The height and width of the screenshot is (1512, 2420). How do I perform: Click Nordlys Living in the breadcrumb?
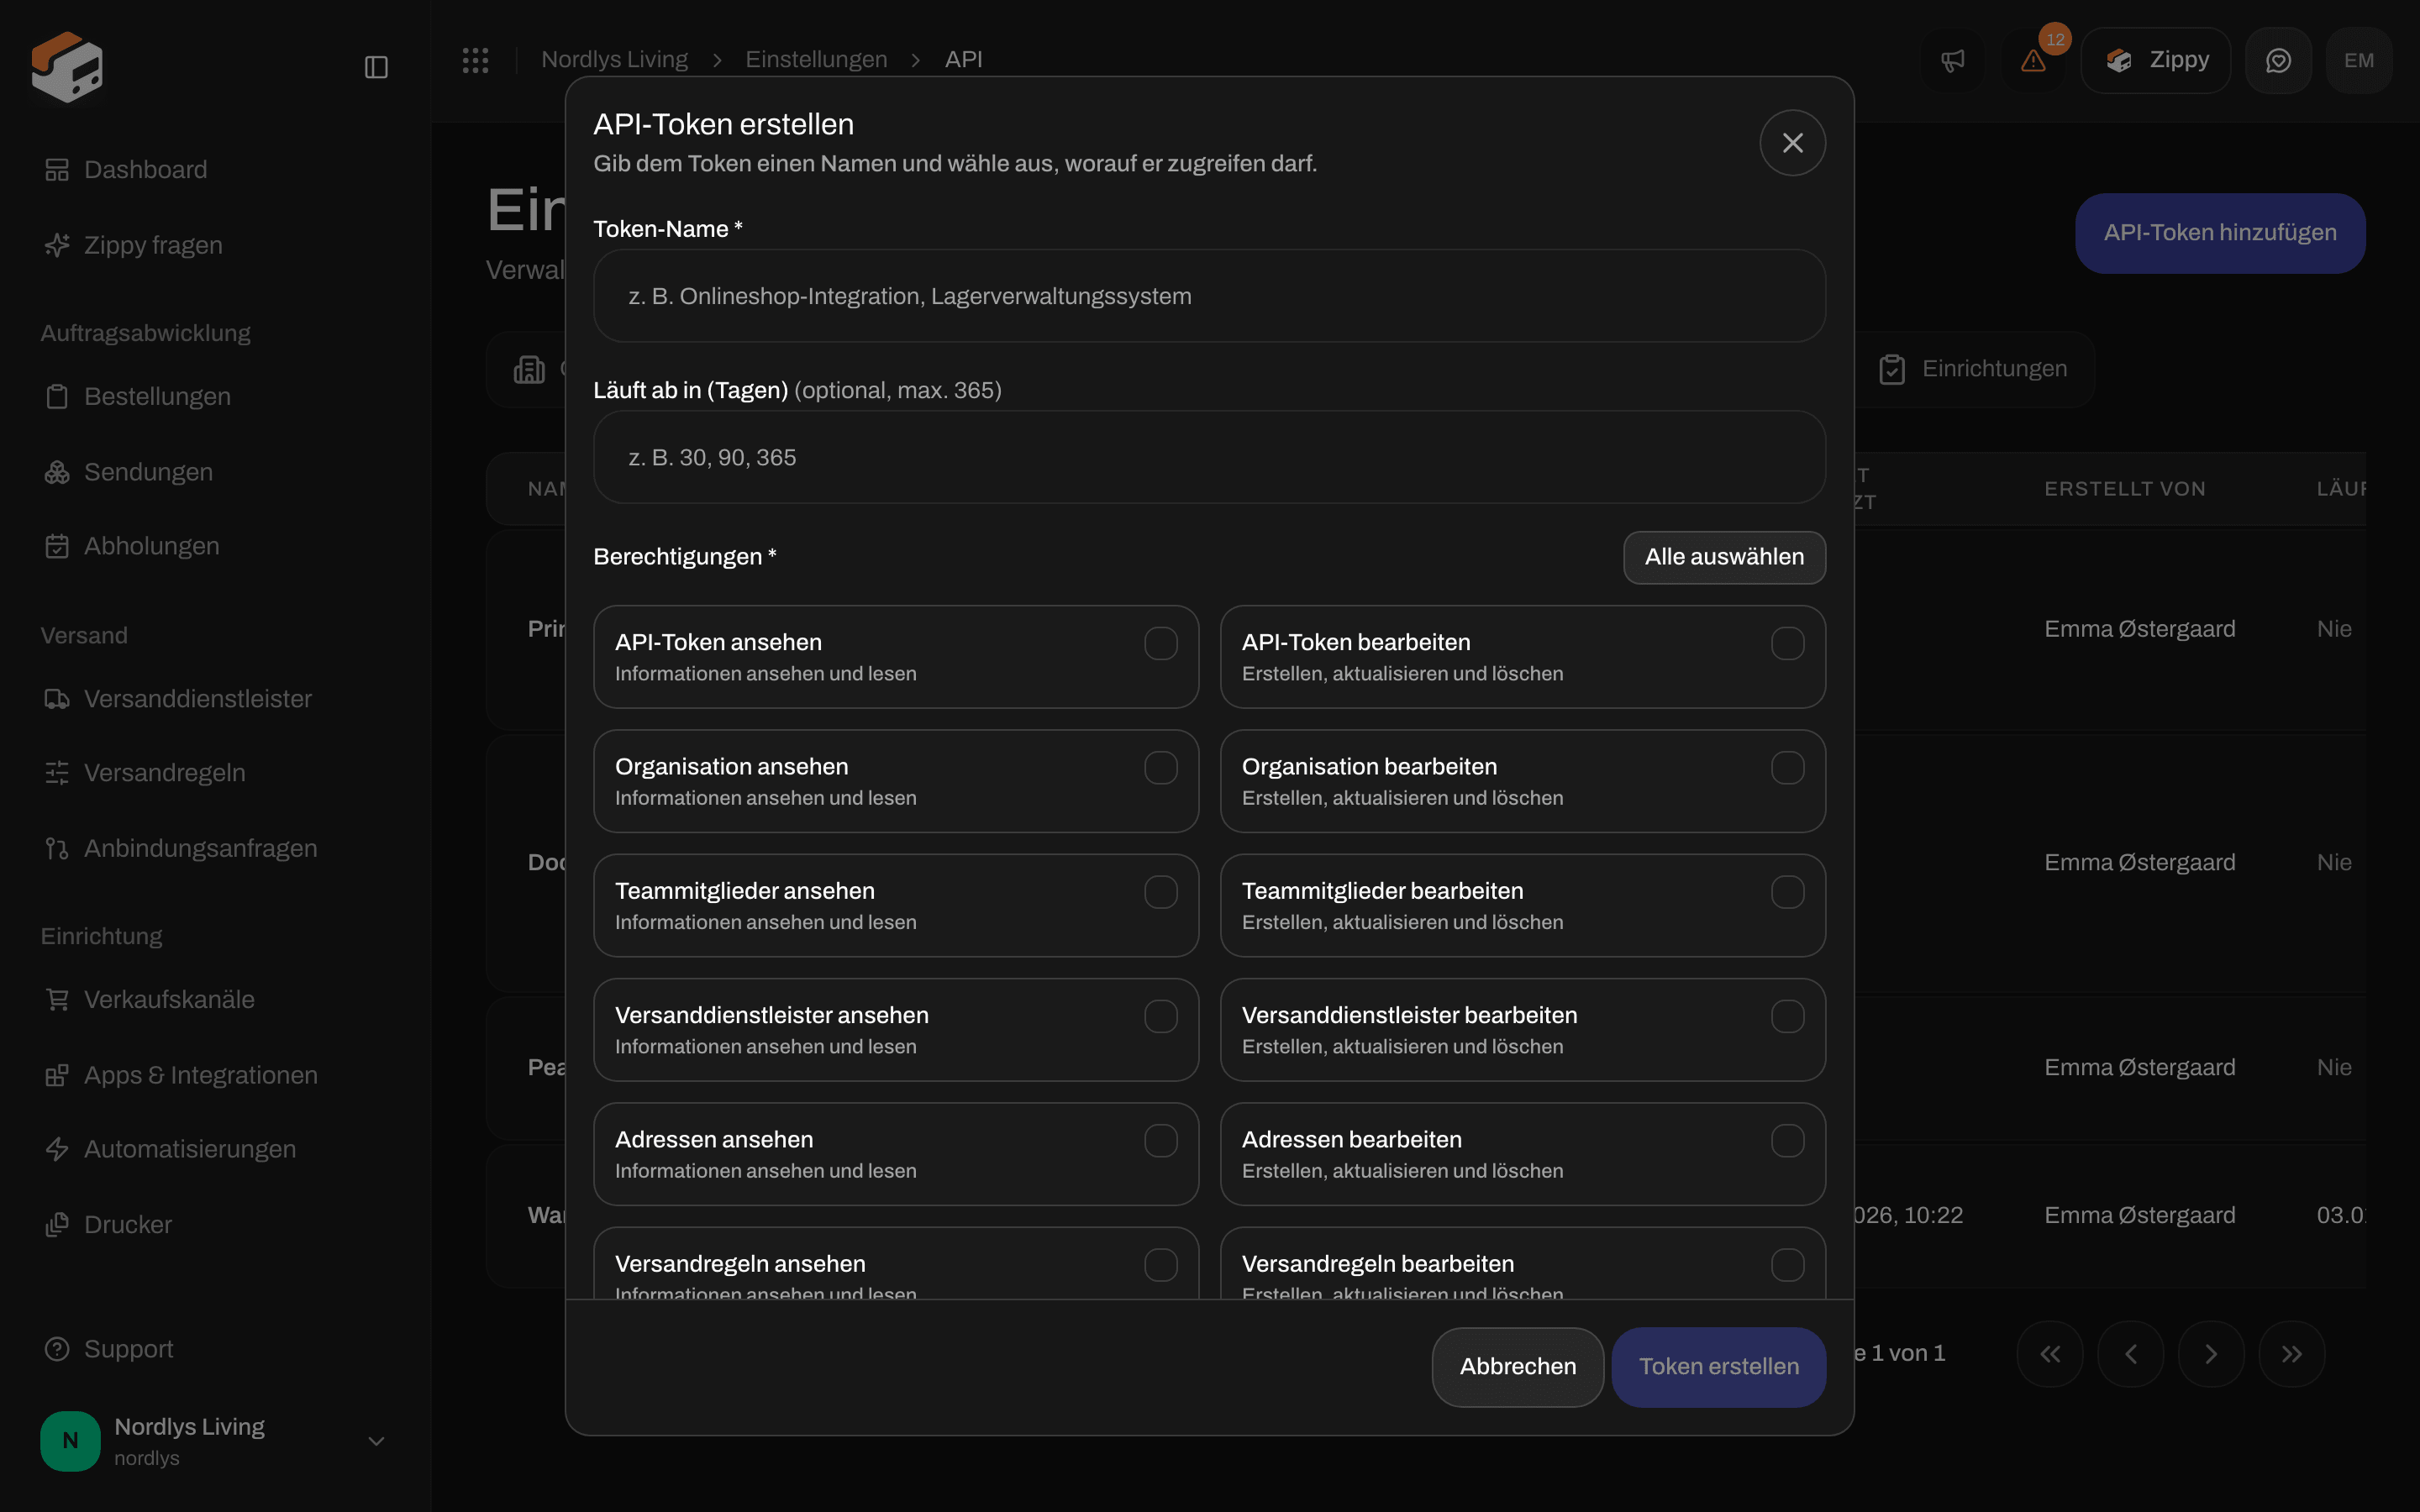tap(614, 60)
